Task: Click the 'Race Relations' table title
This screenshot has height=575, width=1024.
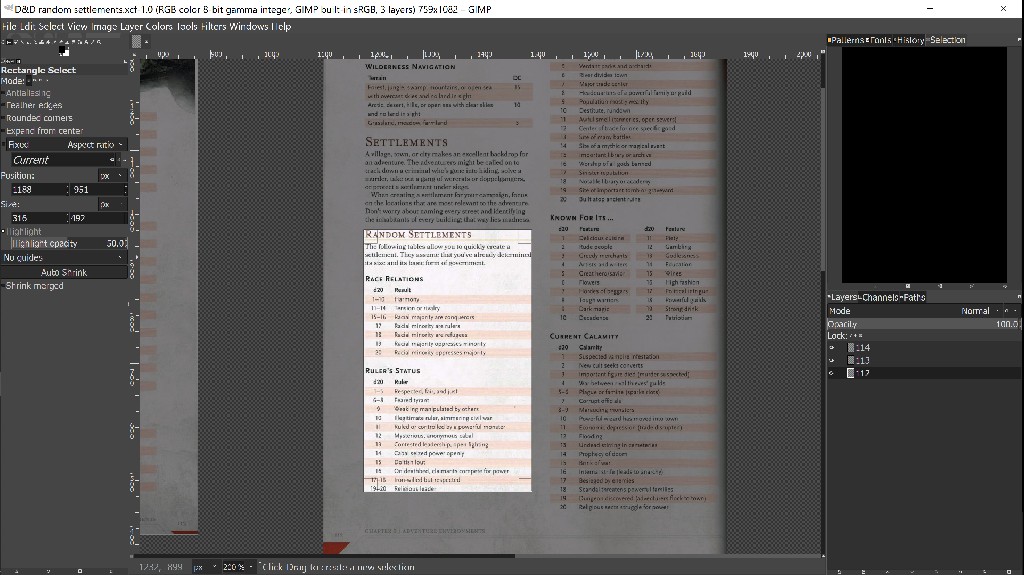Action: (x=394, y=279)
